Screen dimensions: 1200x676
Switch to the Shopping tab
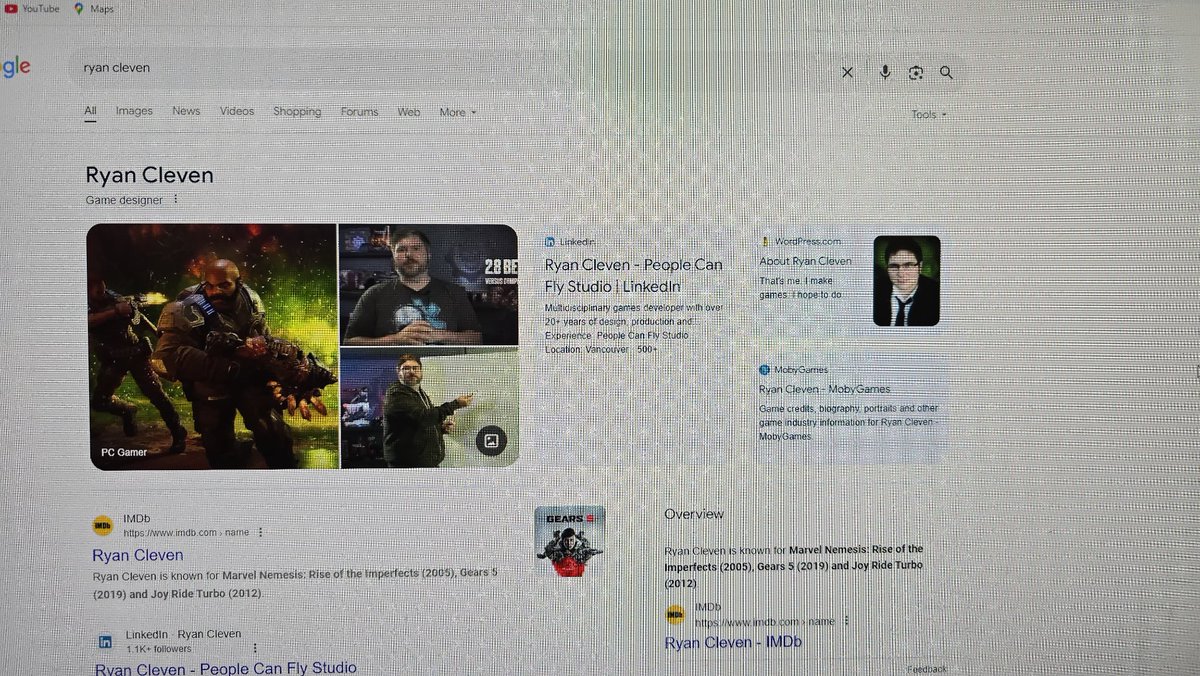tap(297, 112)
